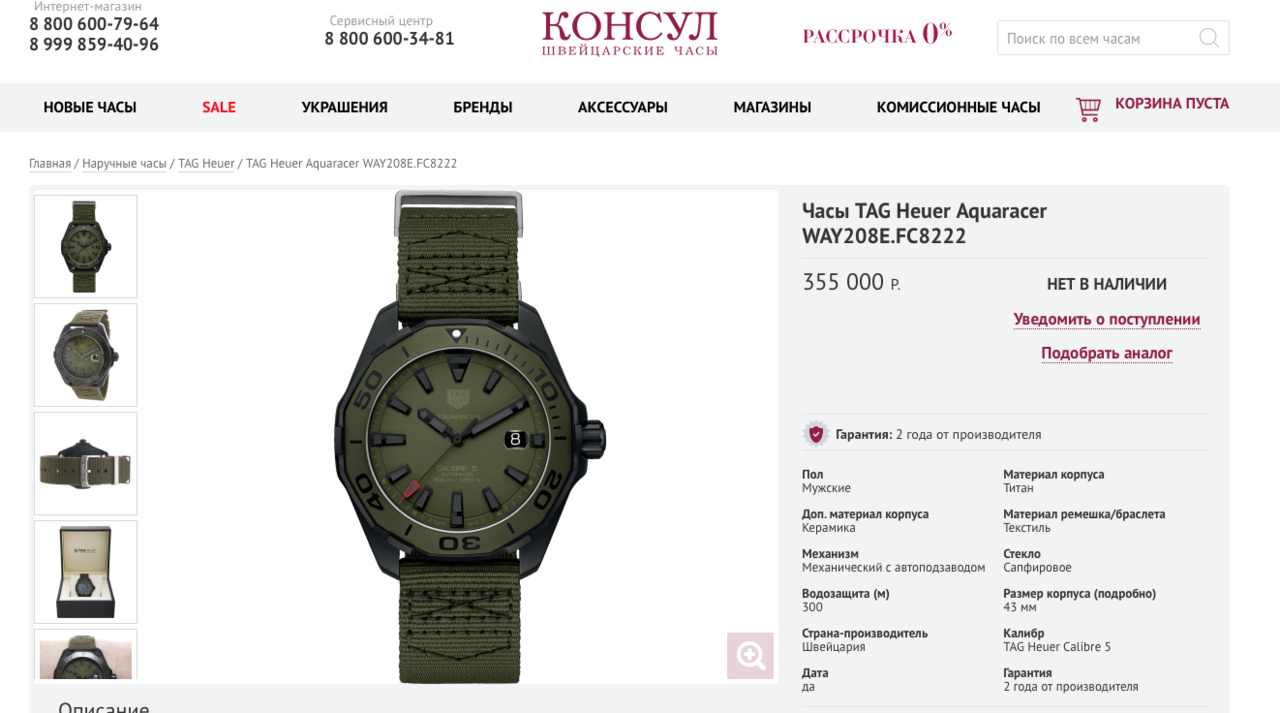Open the shopping cart icon
This screenshot has width=1280, height=713.
pyautogui.click(x=1088, y=109)
